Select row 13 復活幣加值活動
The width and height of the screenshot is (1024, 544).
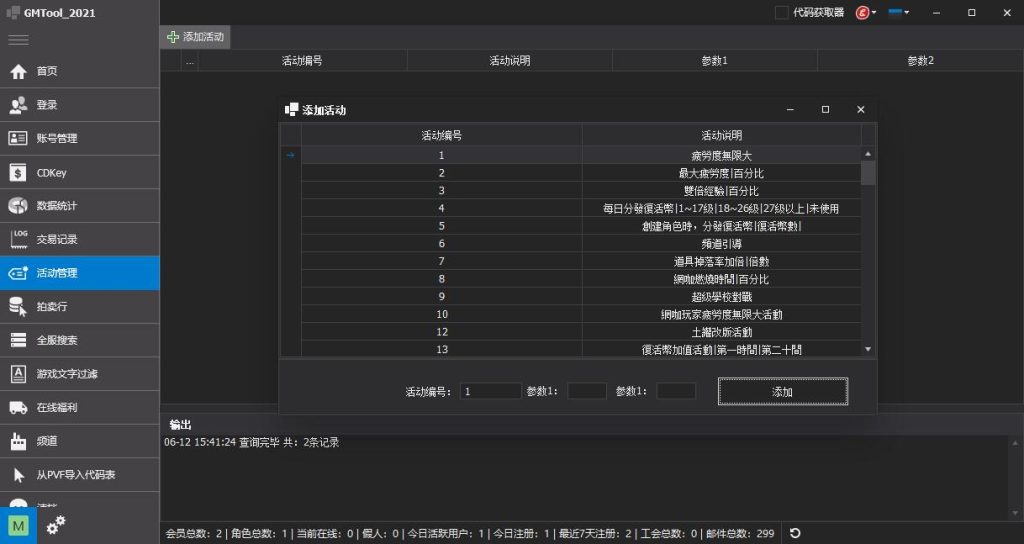[581, 349]
